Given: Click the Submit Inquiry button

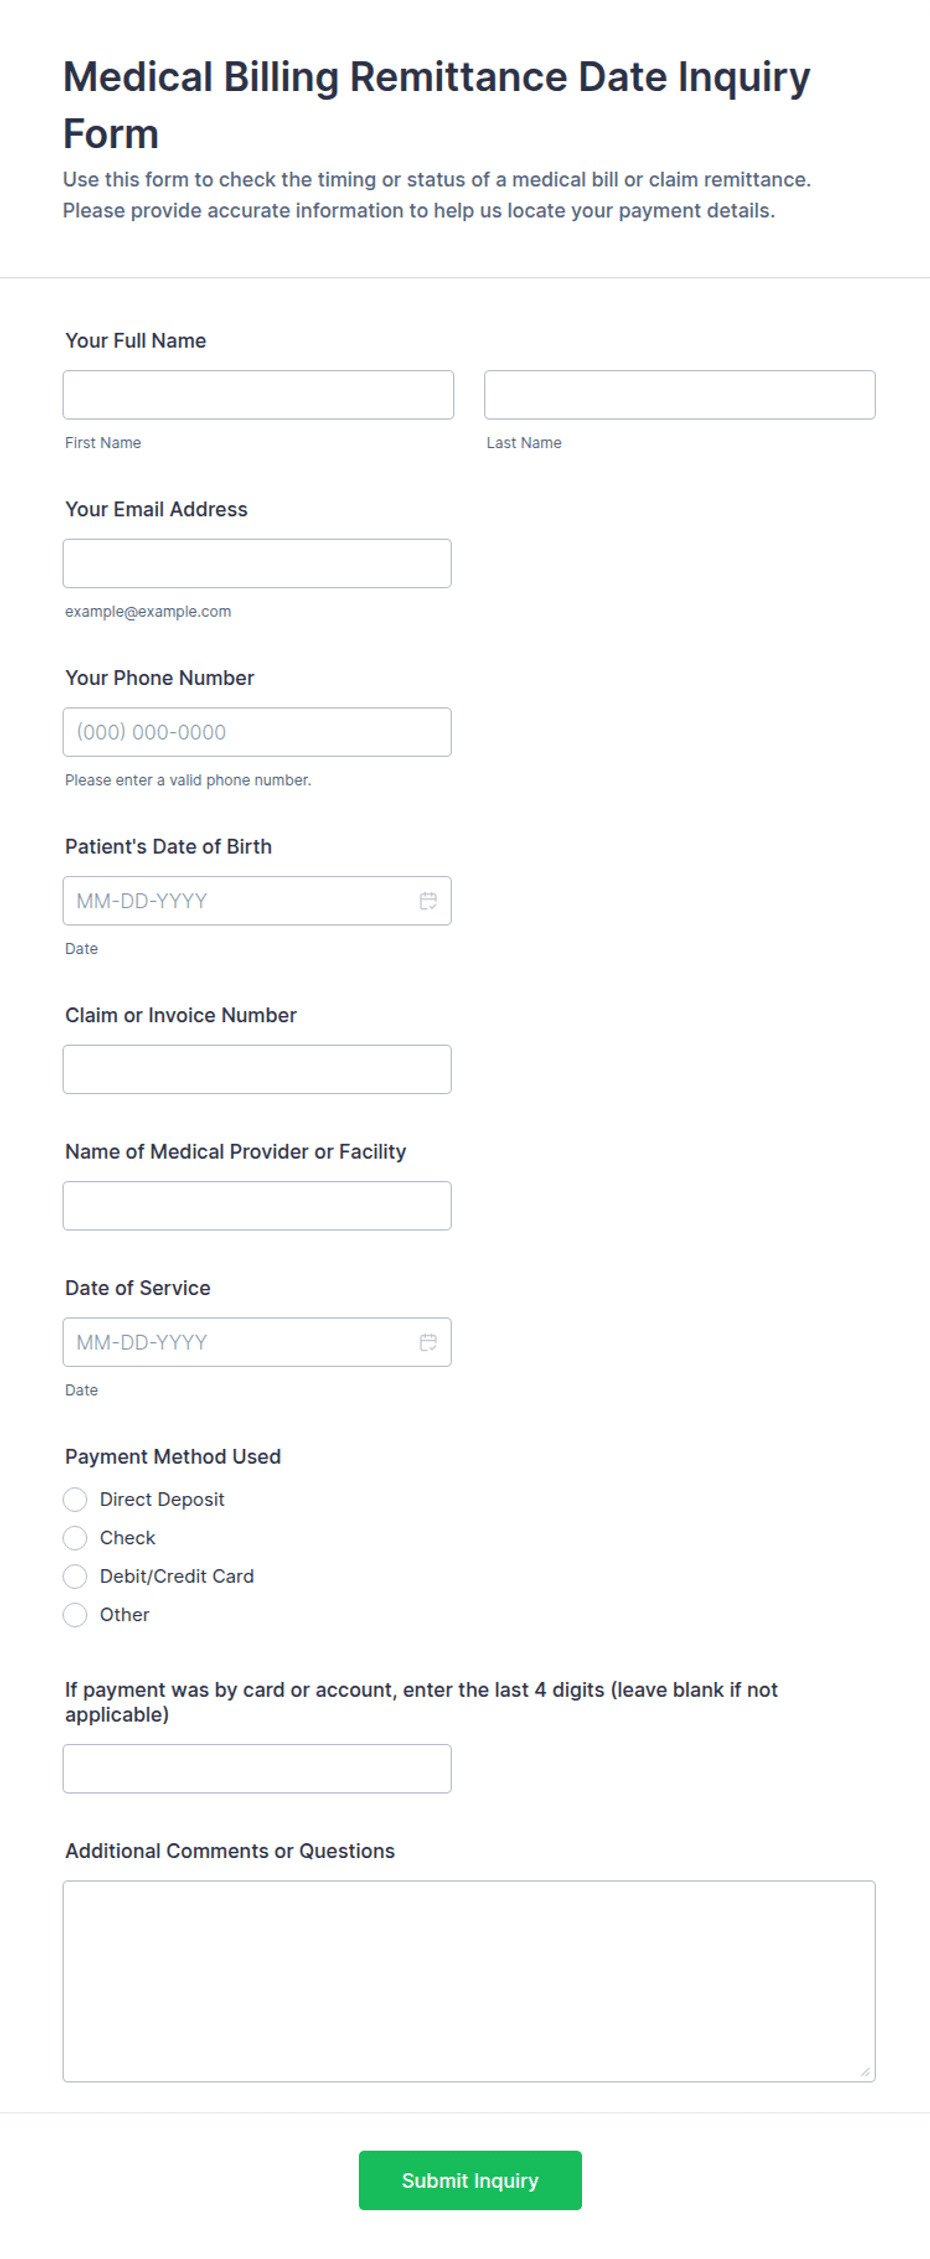Looking at the screenshot, I should click(470, 2180).
